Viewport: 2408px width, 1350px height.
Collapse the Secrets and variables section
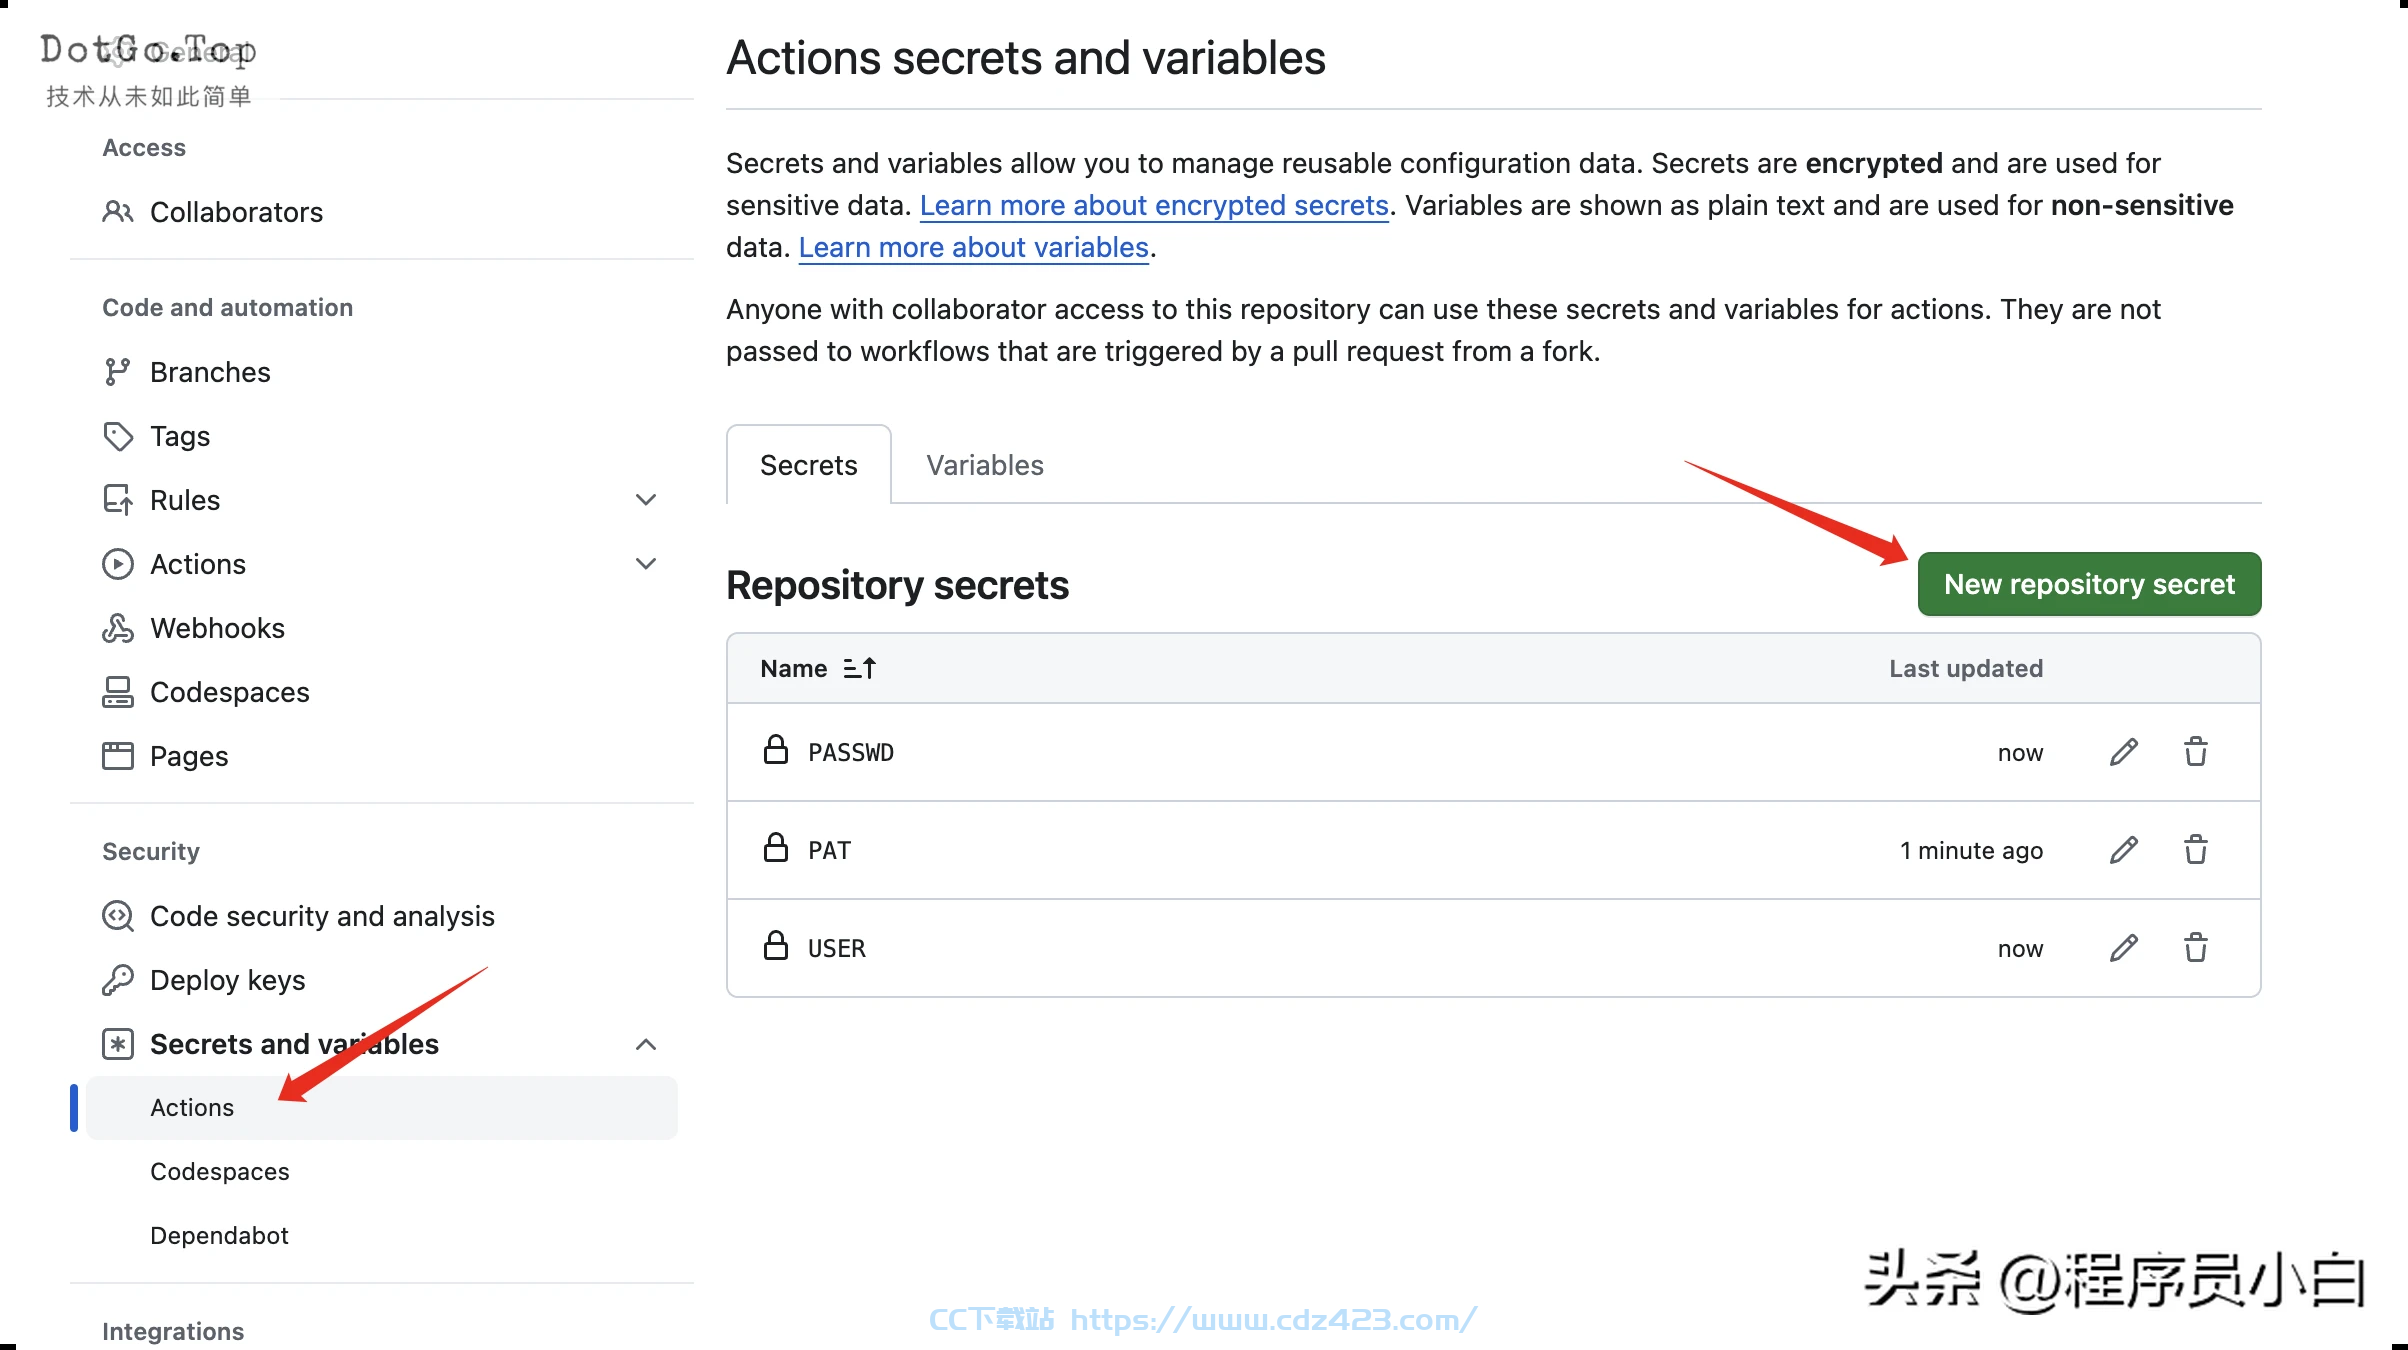tap(646, 1044)
